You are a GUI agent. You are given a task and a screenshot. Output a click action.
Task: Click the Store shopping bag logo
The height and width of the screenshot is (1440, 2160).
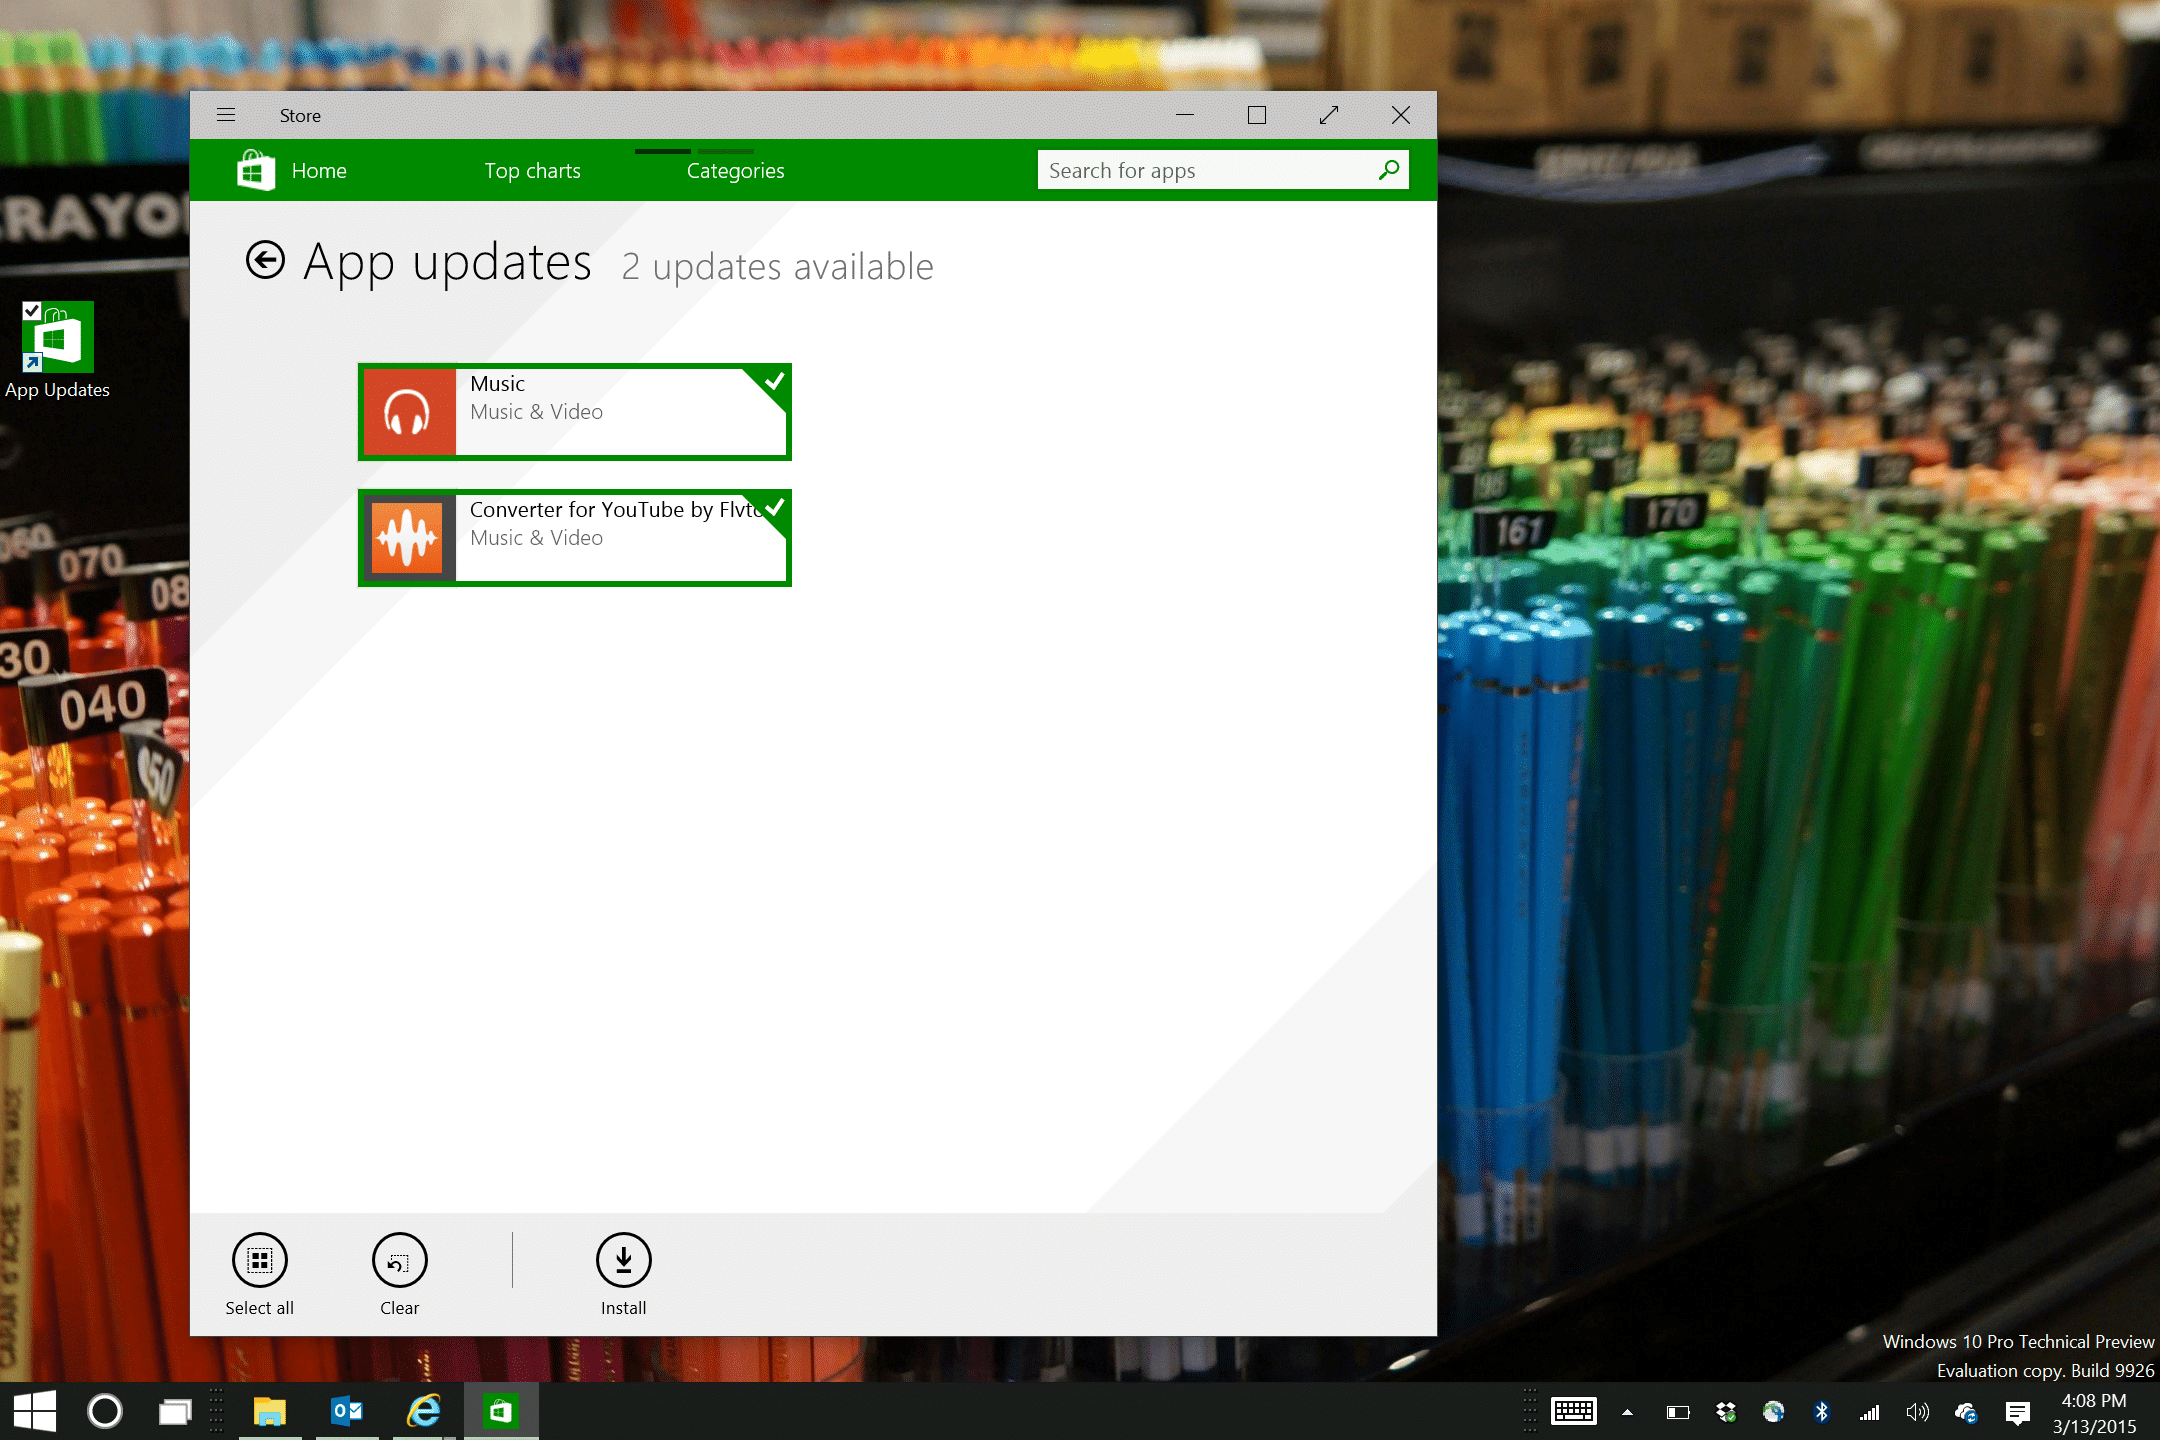click(x=256, y=170)
